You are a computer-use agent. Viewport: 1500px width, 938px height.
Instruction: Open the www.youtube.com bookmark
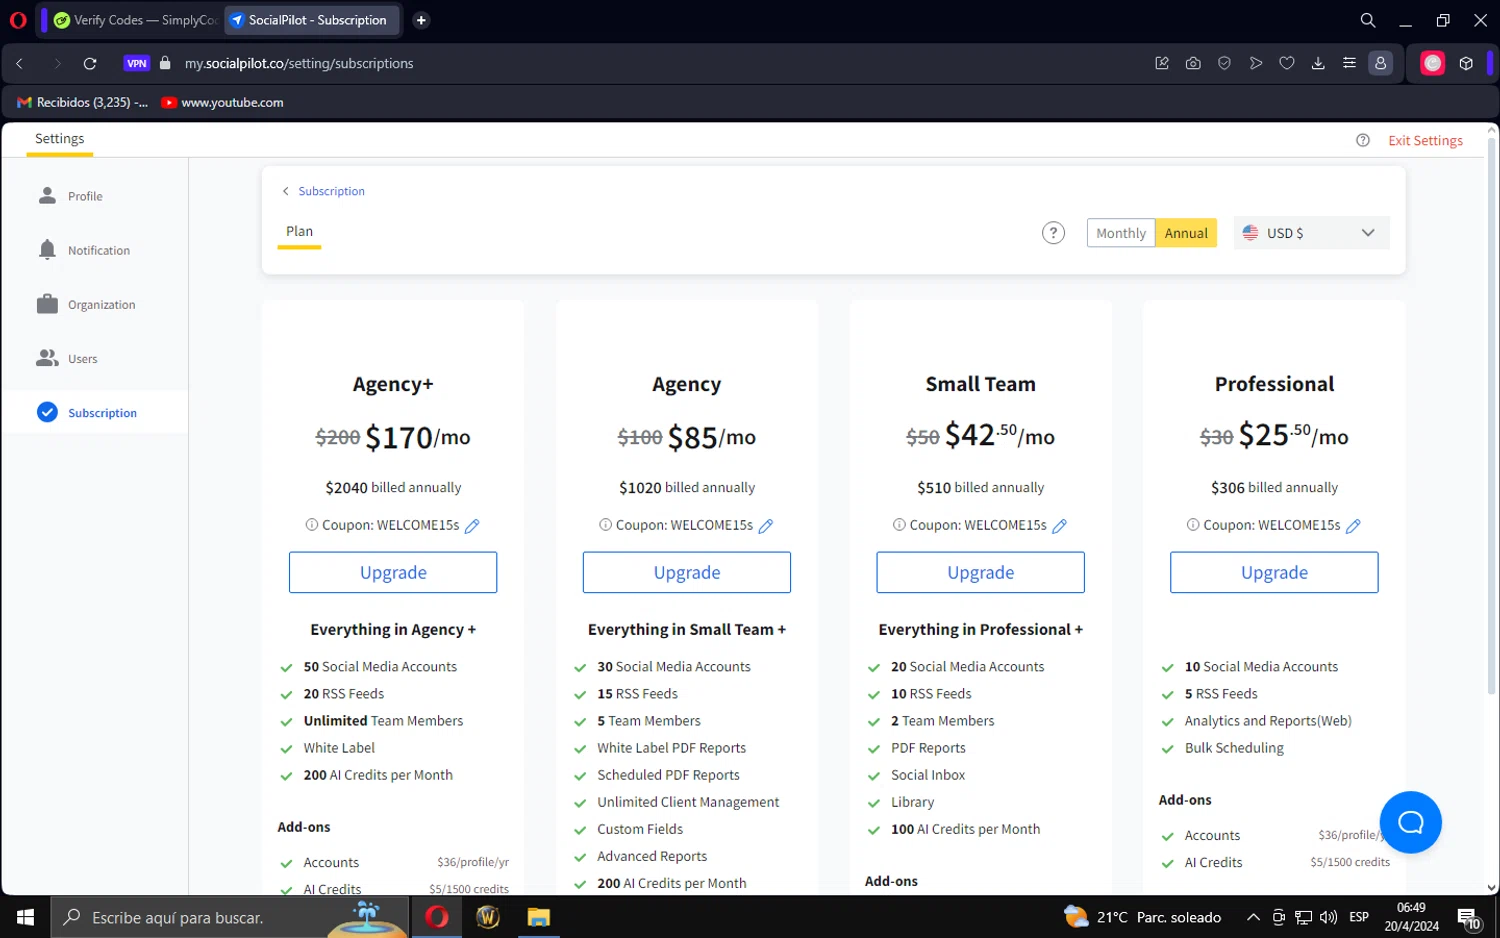(x=223, y=102)
